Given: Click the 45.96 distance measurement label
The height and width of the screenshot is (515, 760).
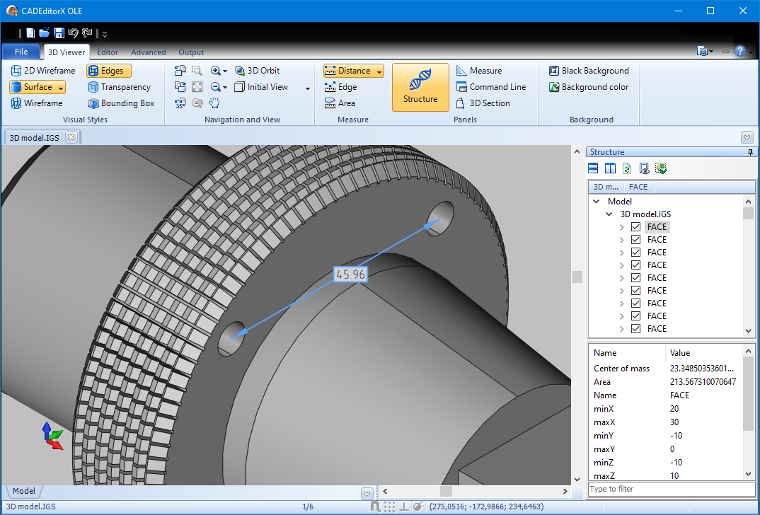Looking at the screenshot, I should coord(350,274).
